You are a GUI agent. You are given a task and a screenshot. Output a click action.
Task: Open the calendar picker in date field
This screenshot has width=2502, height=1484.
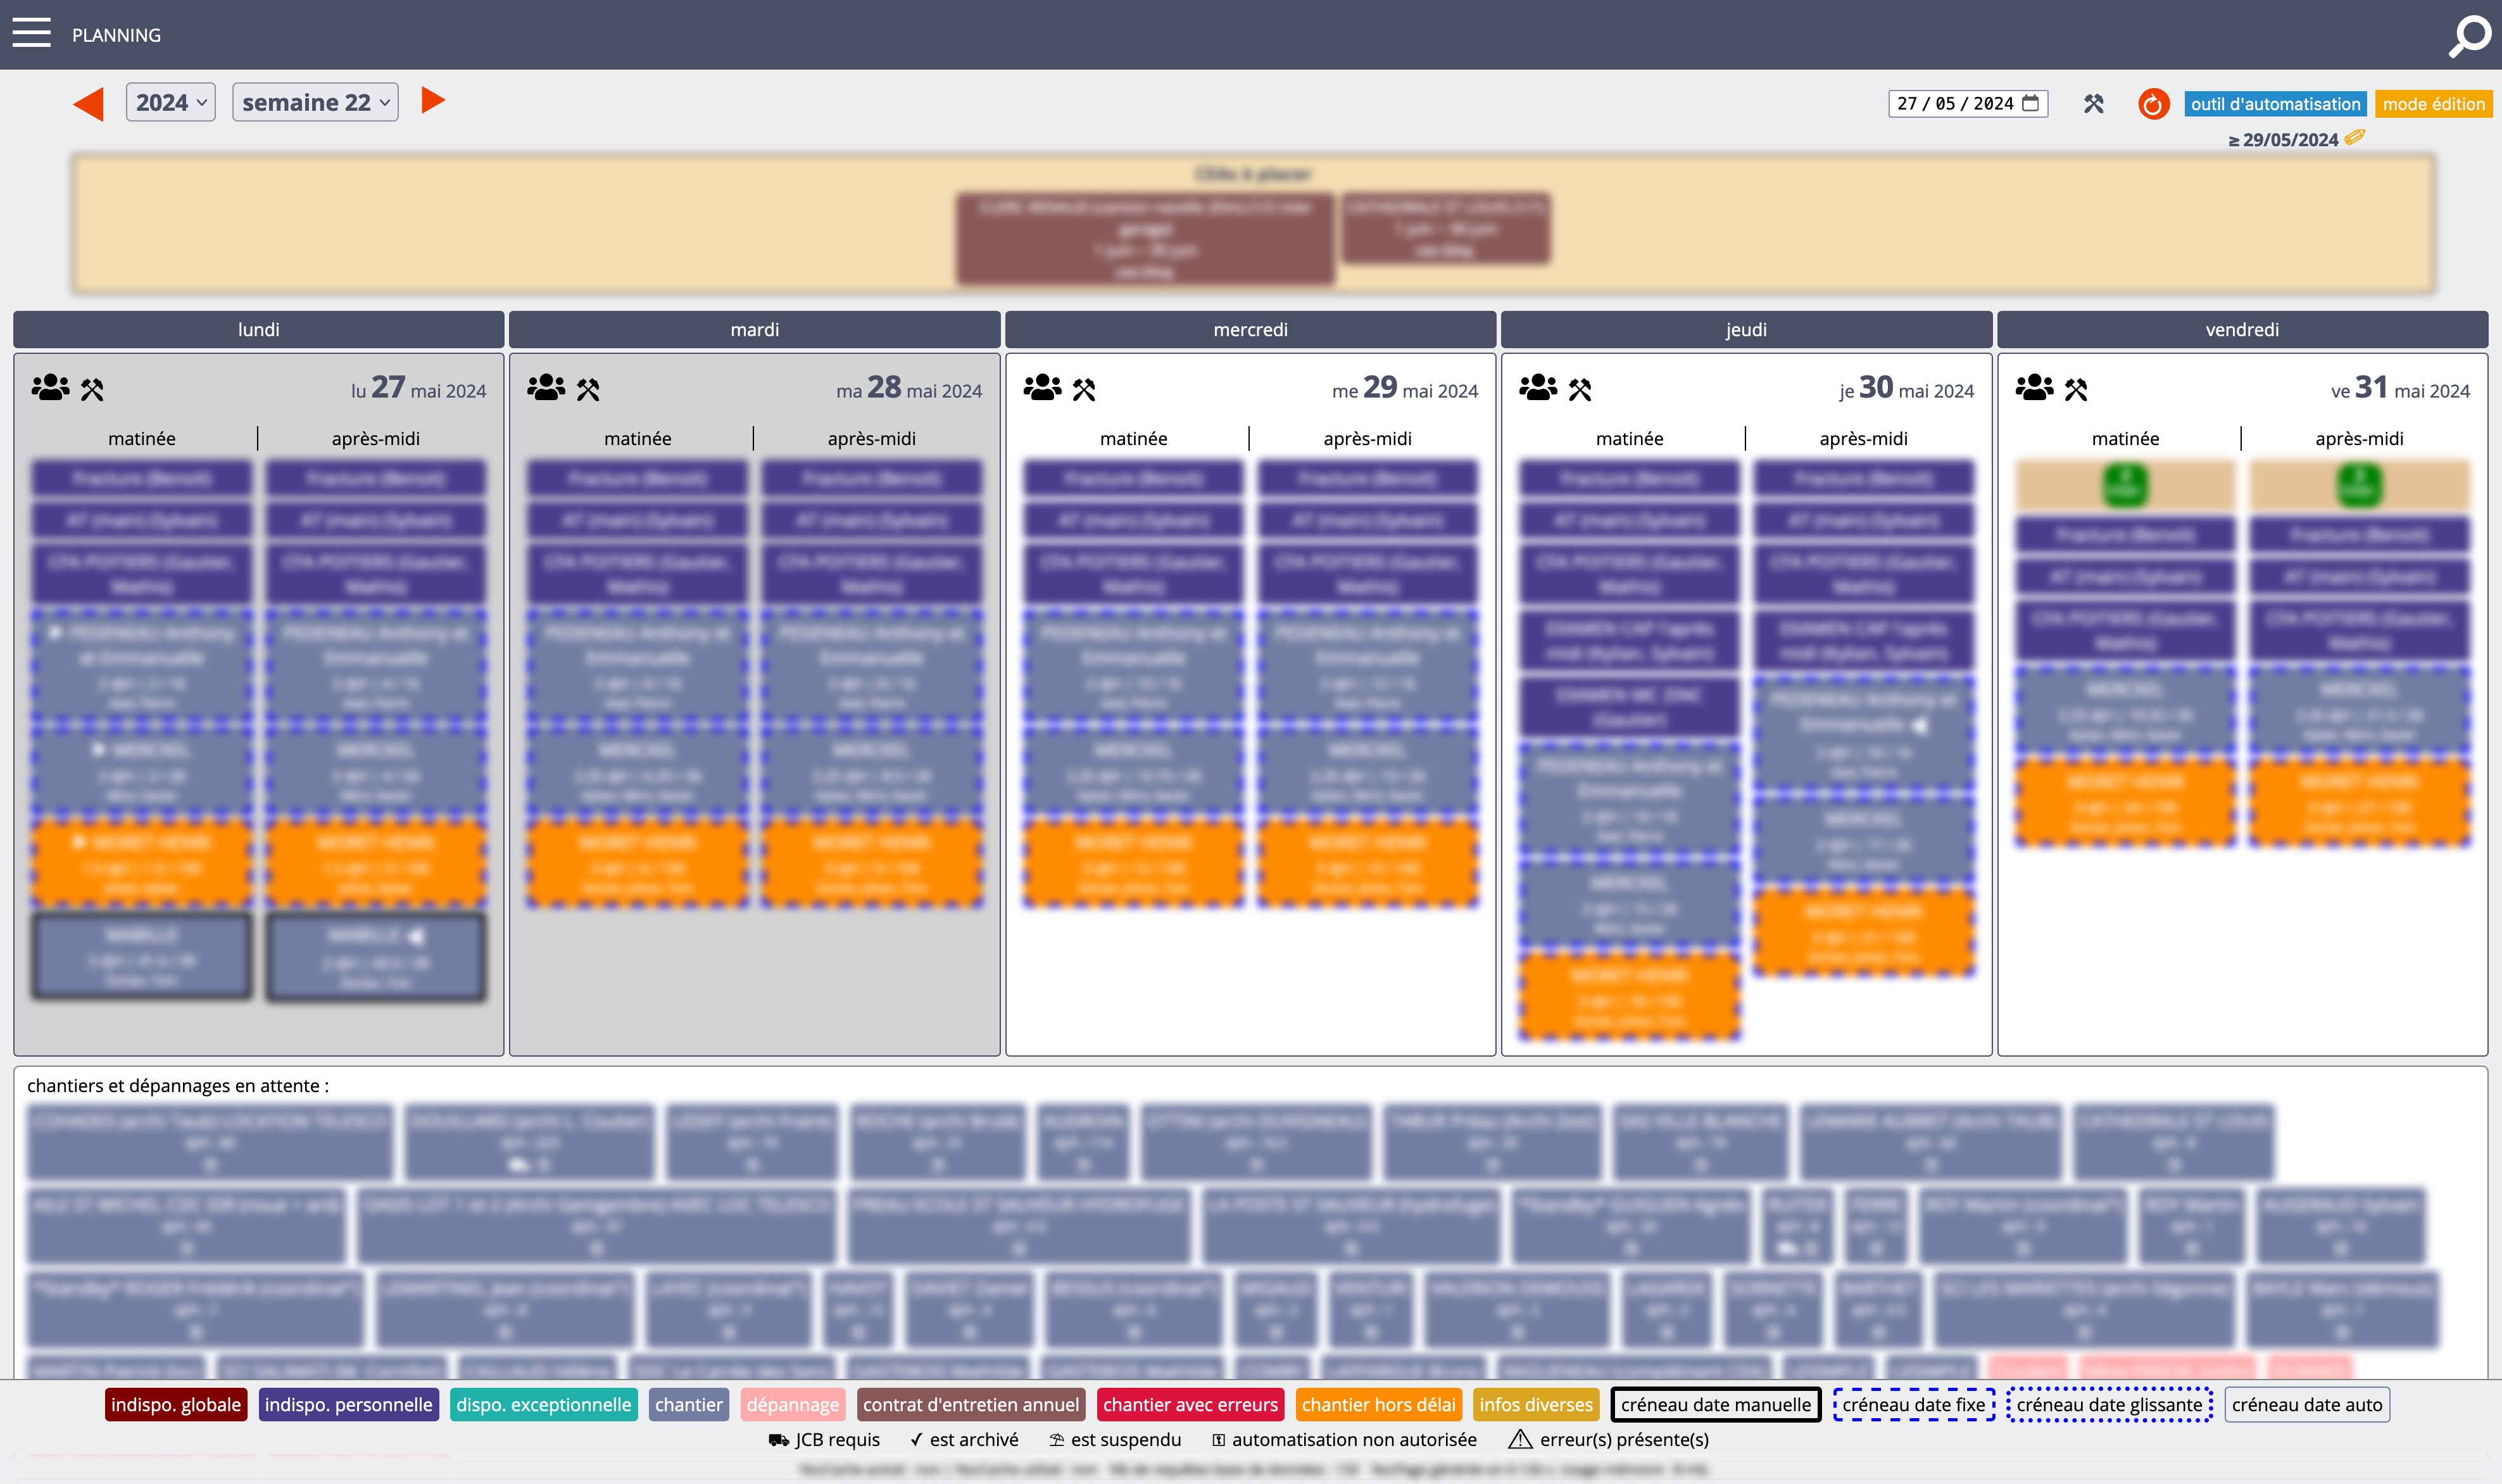(2030, 103)
